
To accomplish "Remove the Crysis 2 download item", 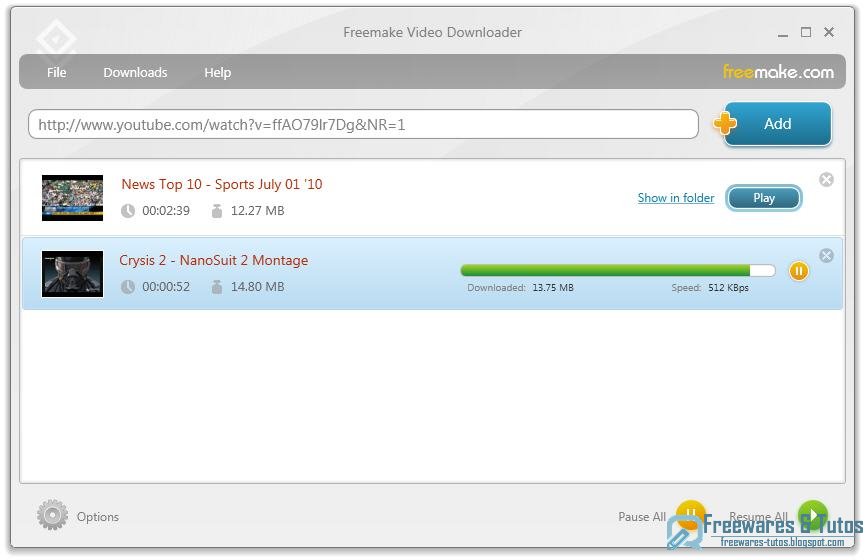I will click(826, 255).
